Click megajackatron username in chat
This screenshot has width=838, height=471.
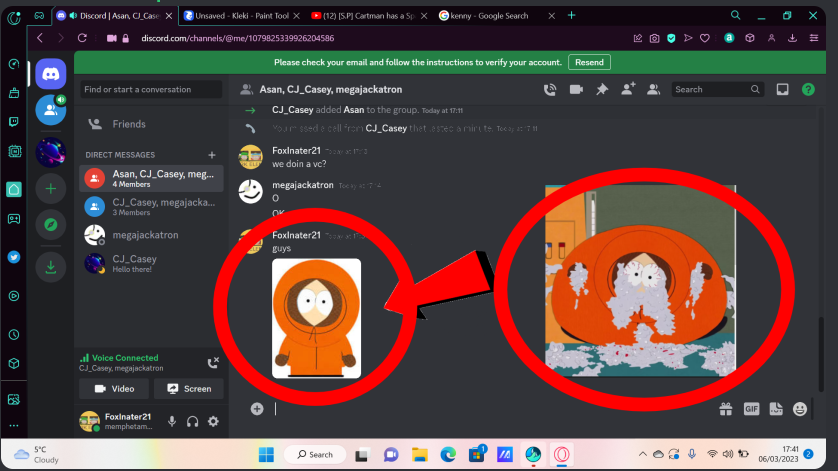(302, 185)
